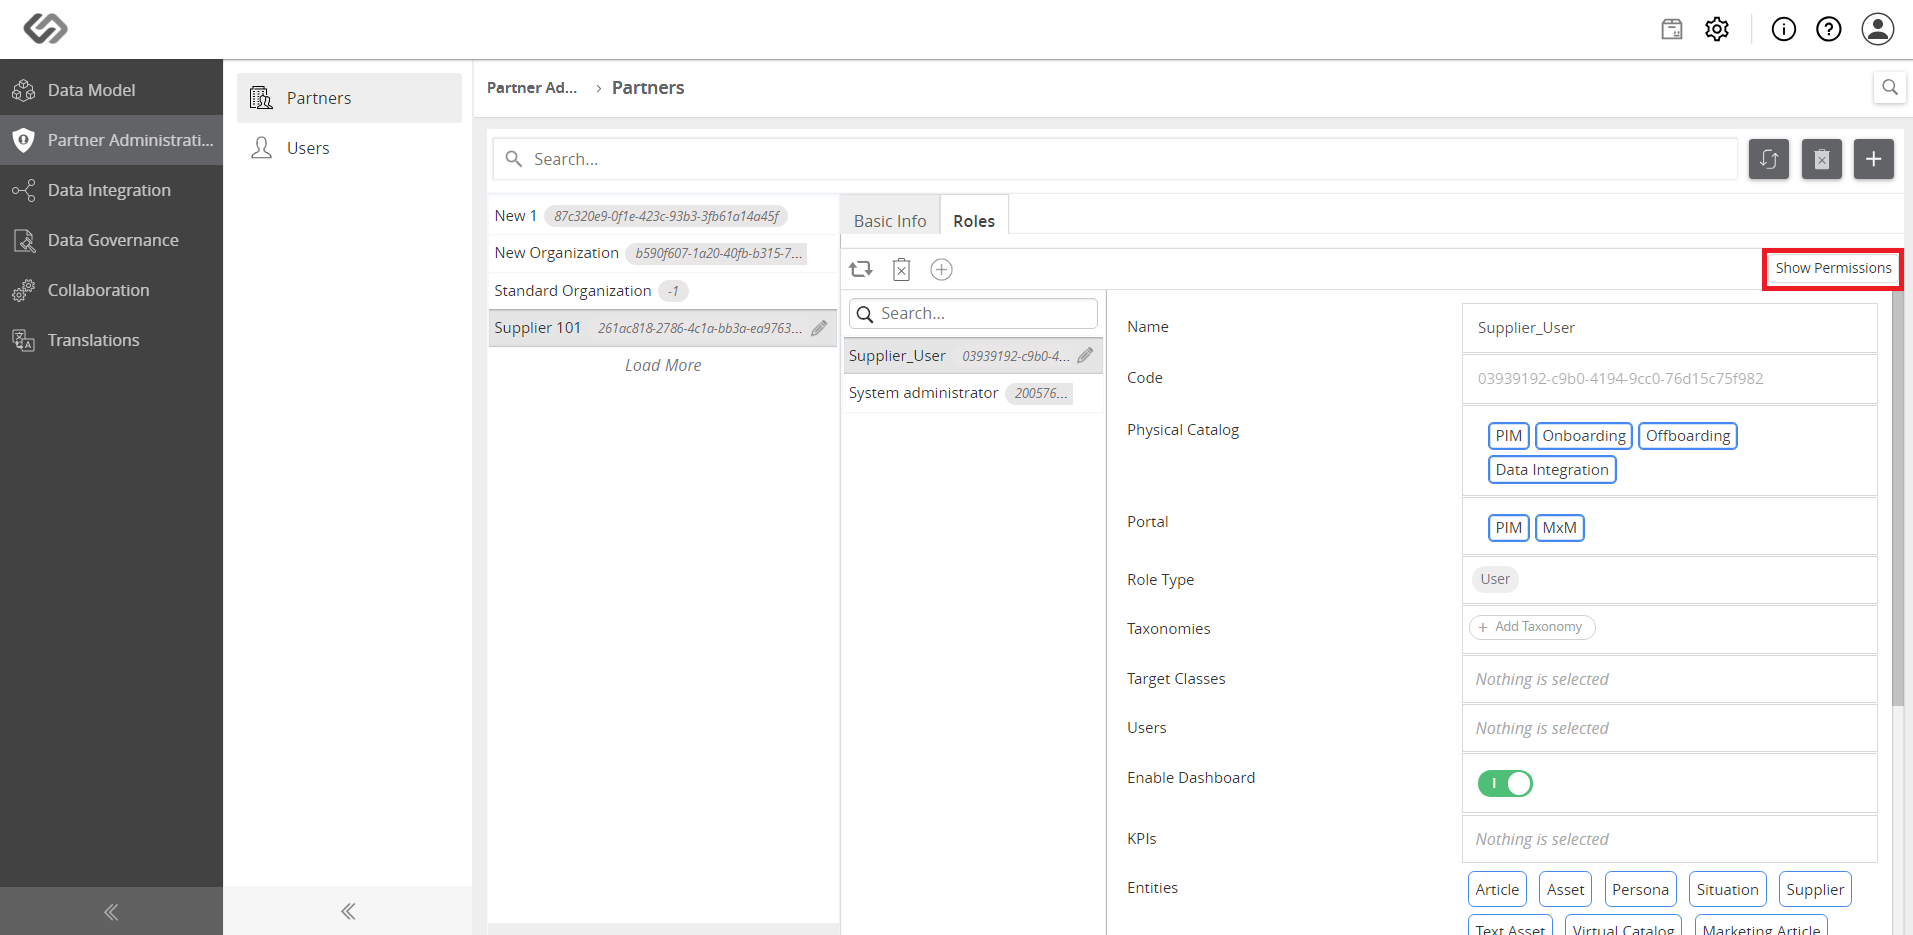Delete the selected partner

(x=1822, y=159)
